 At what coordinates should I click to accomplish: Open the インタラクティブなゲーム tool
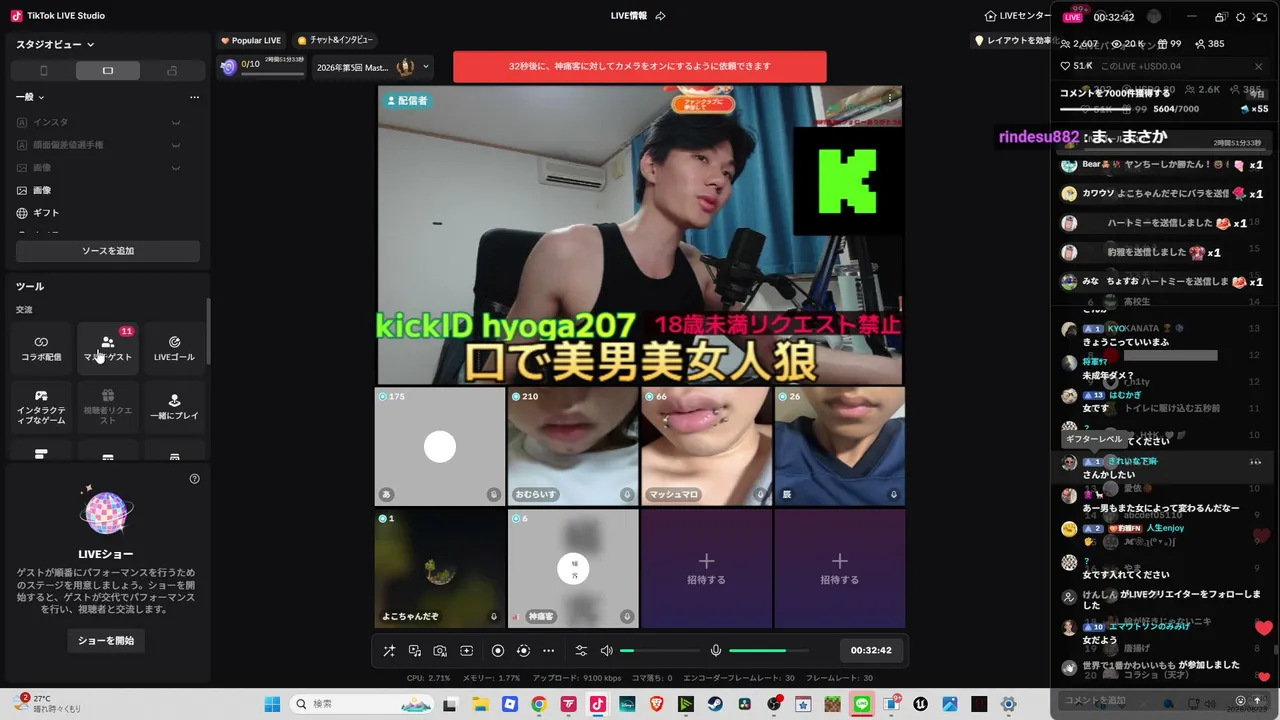pyautogui.click(x=41, y=407)
